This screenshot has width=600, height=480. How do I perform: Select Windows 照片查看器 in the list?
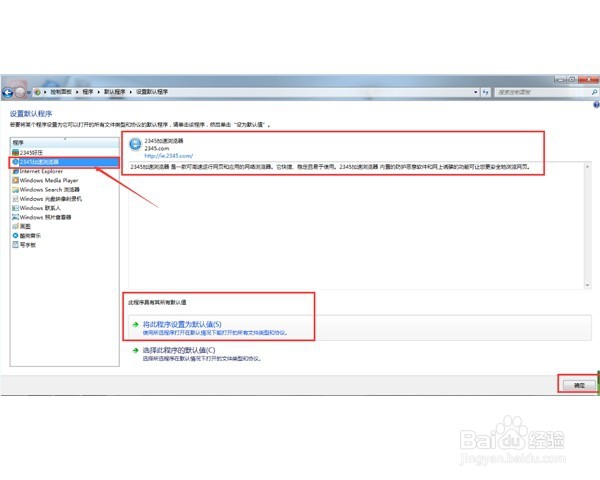pyautogui.click(x=65, y=217)
